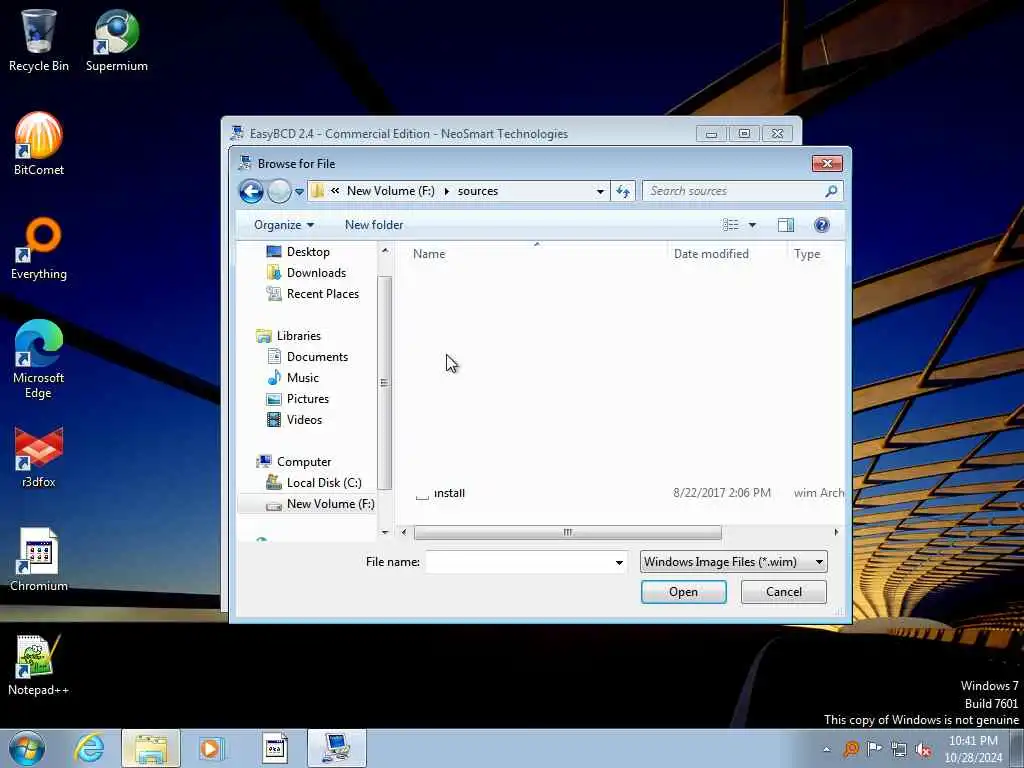Open dialog Help question mark
The width and height of the screenshot is (1024, 768).
click(822, 225)
